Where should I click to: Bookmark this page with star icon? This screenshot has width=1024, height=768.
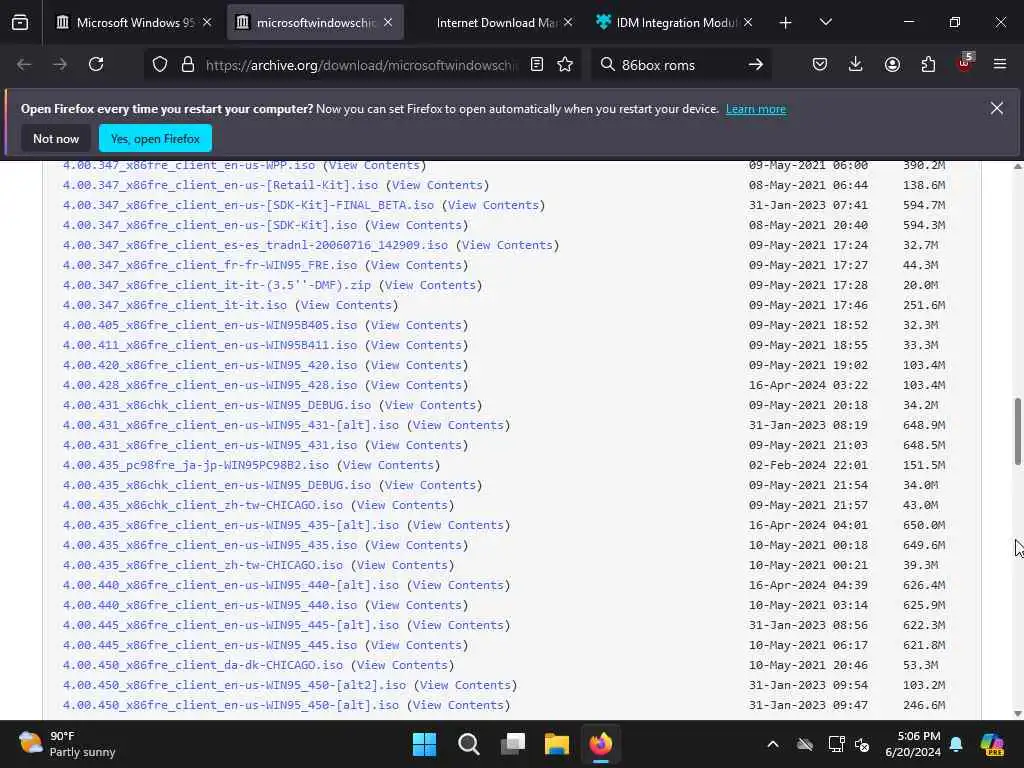[x=565, y=64]
